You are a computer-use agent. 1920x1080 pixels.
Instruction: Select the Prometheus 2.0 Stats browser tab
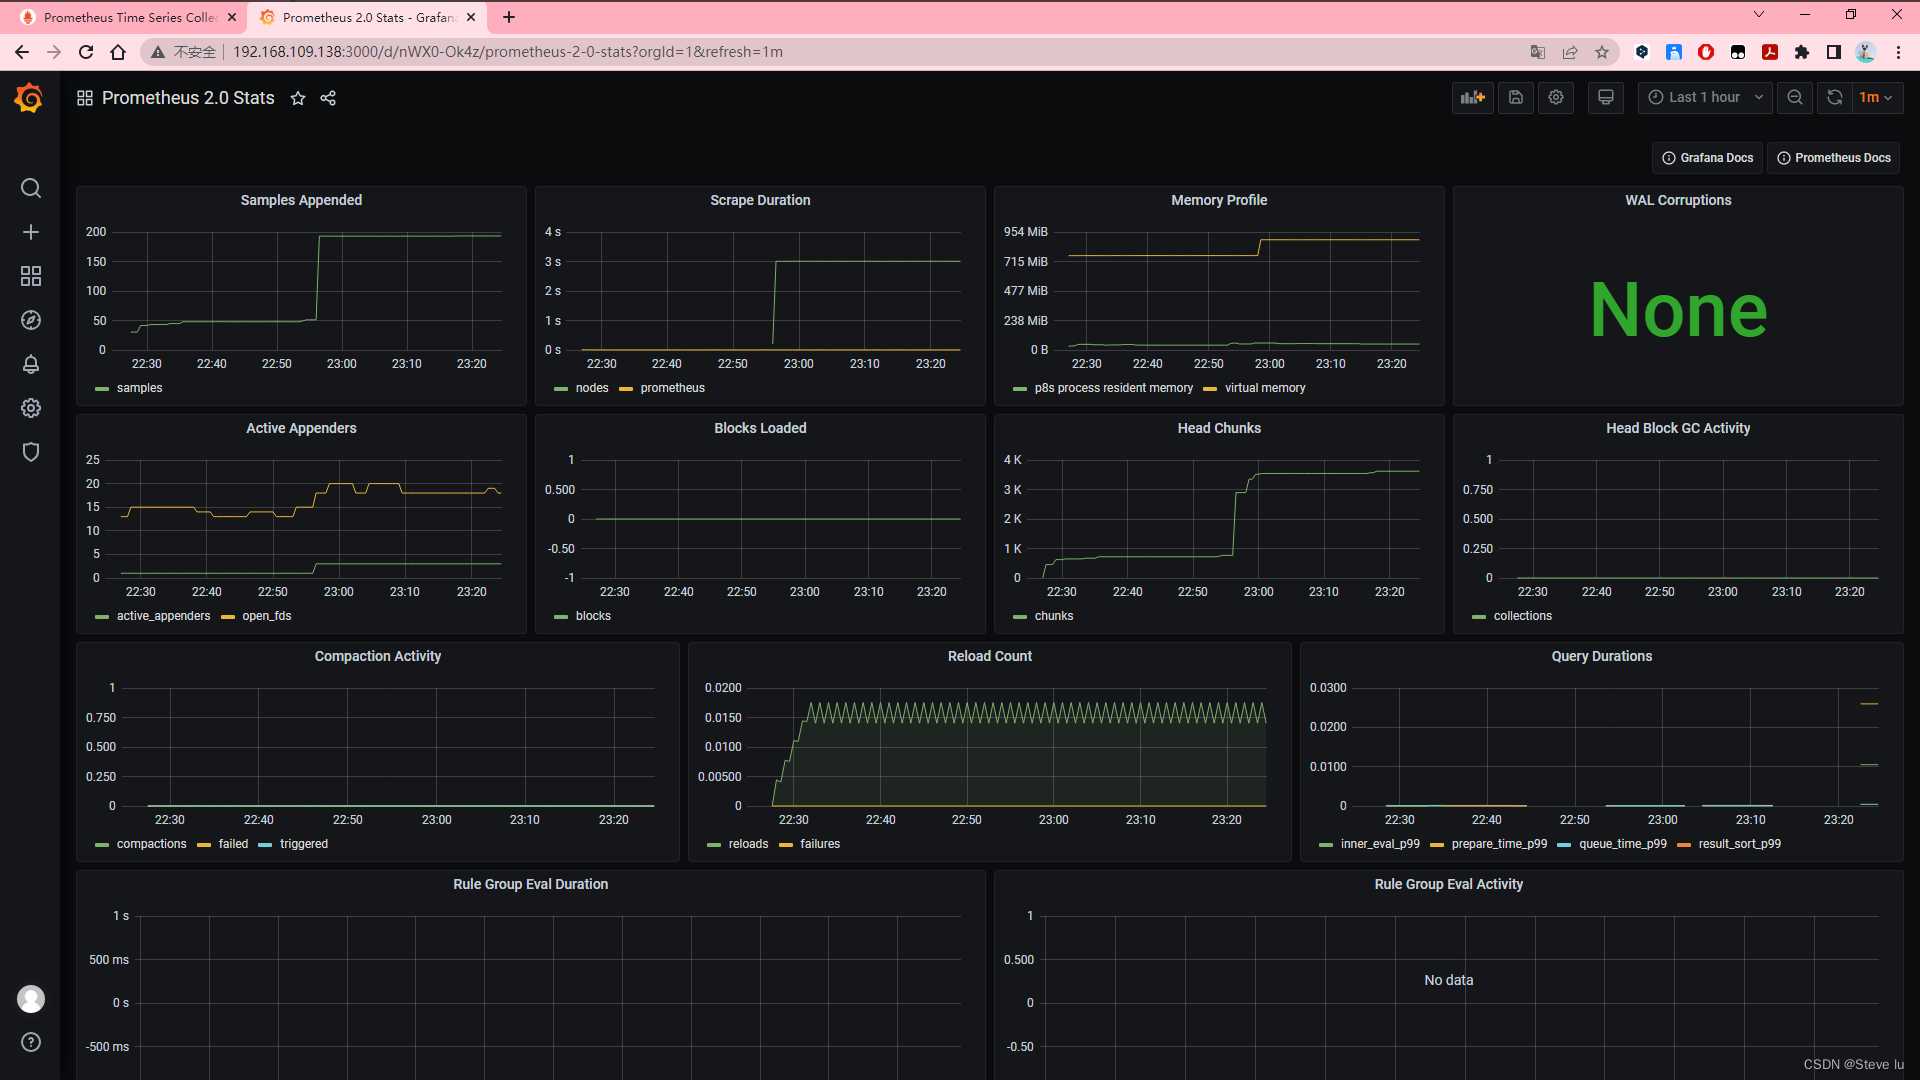(x=368, y=17)
